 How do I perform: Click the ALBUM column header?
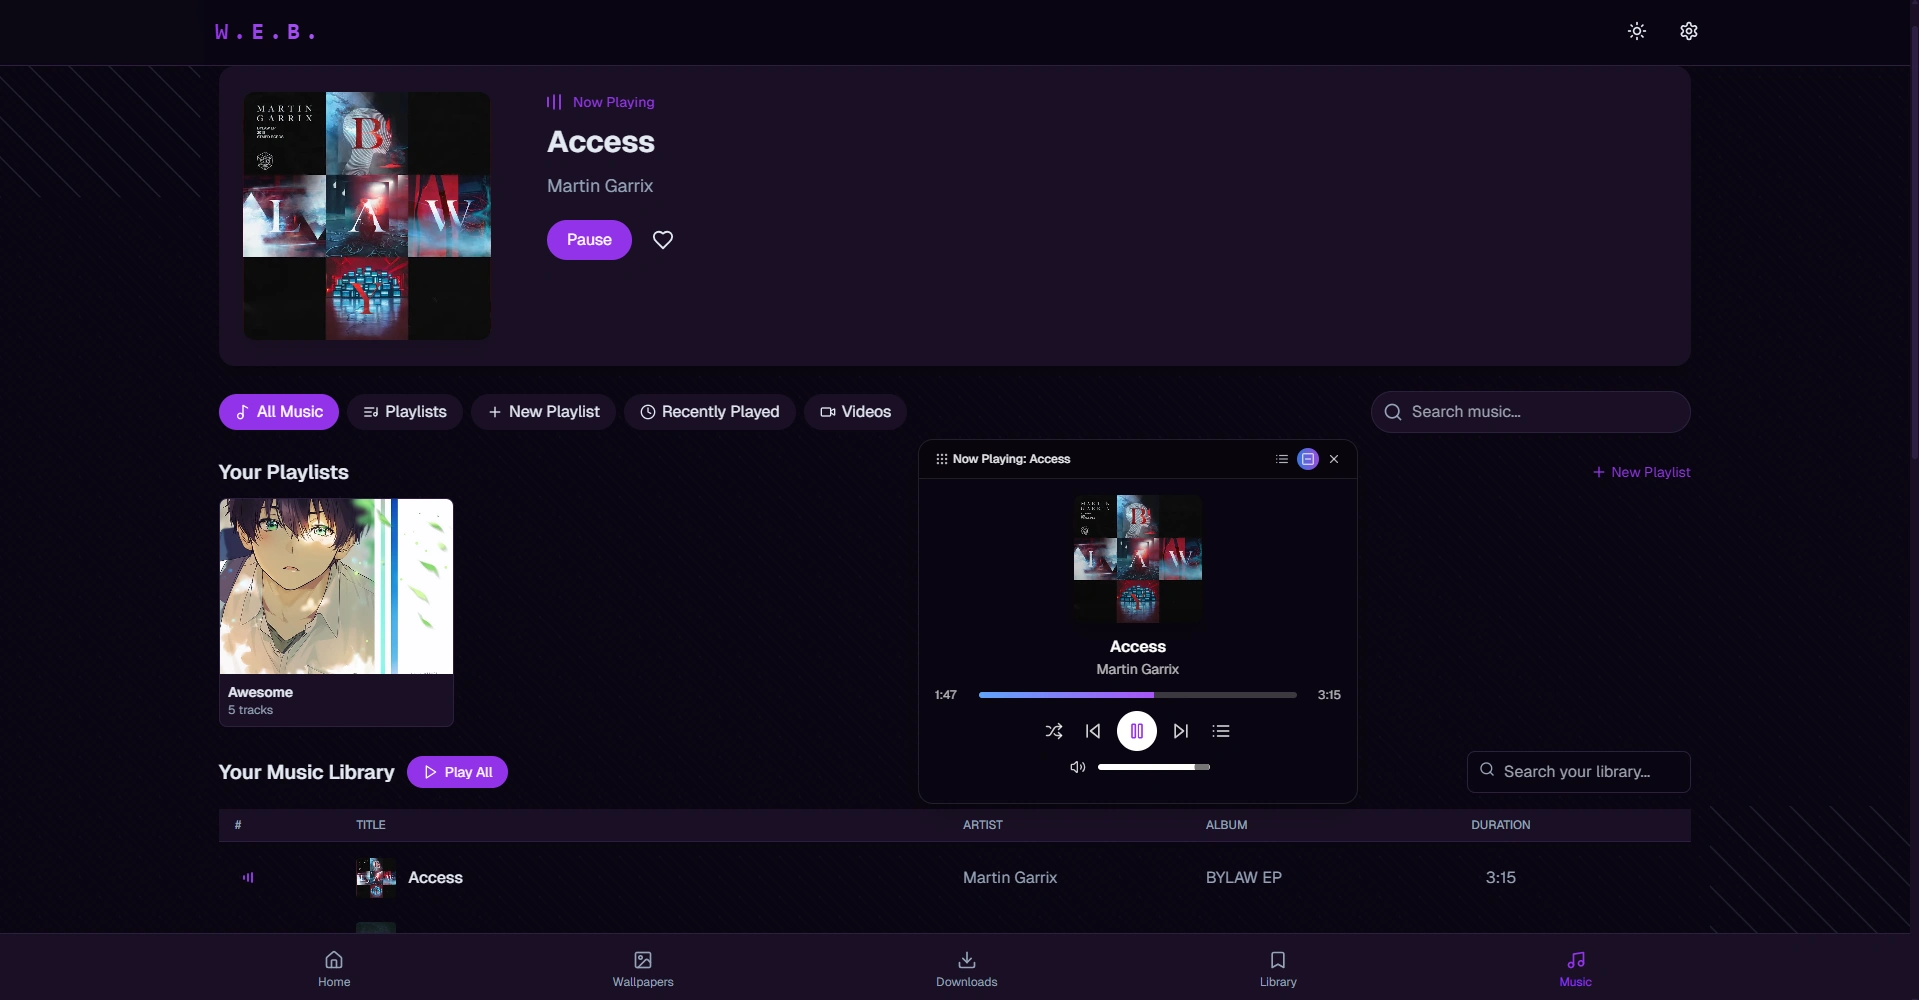[1227, 825]
